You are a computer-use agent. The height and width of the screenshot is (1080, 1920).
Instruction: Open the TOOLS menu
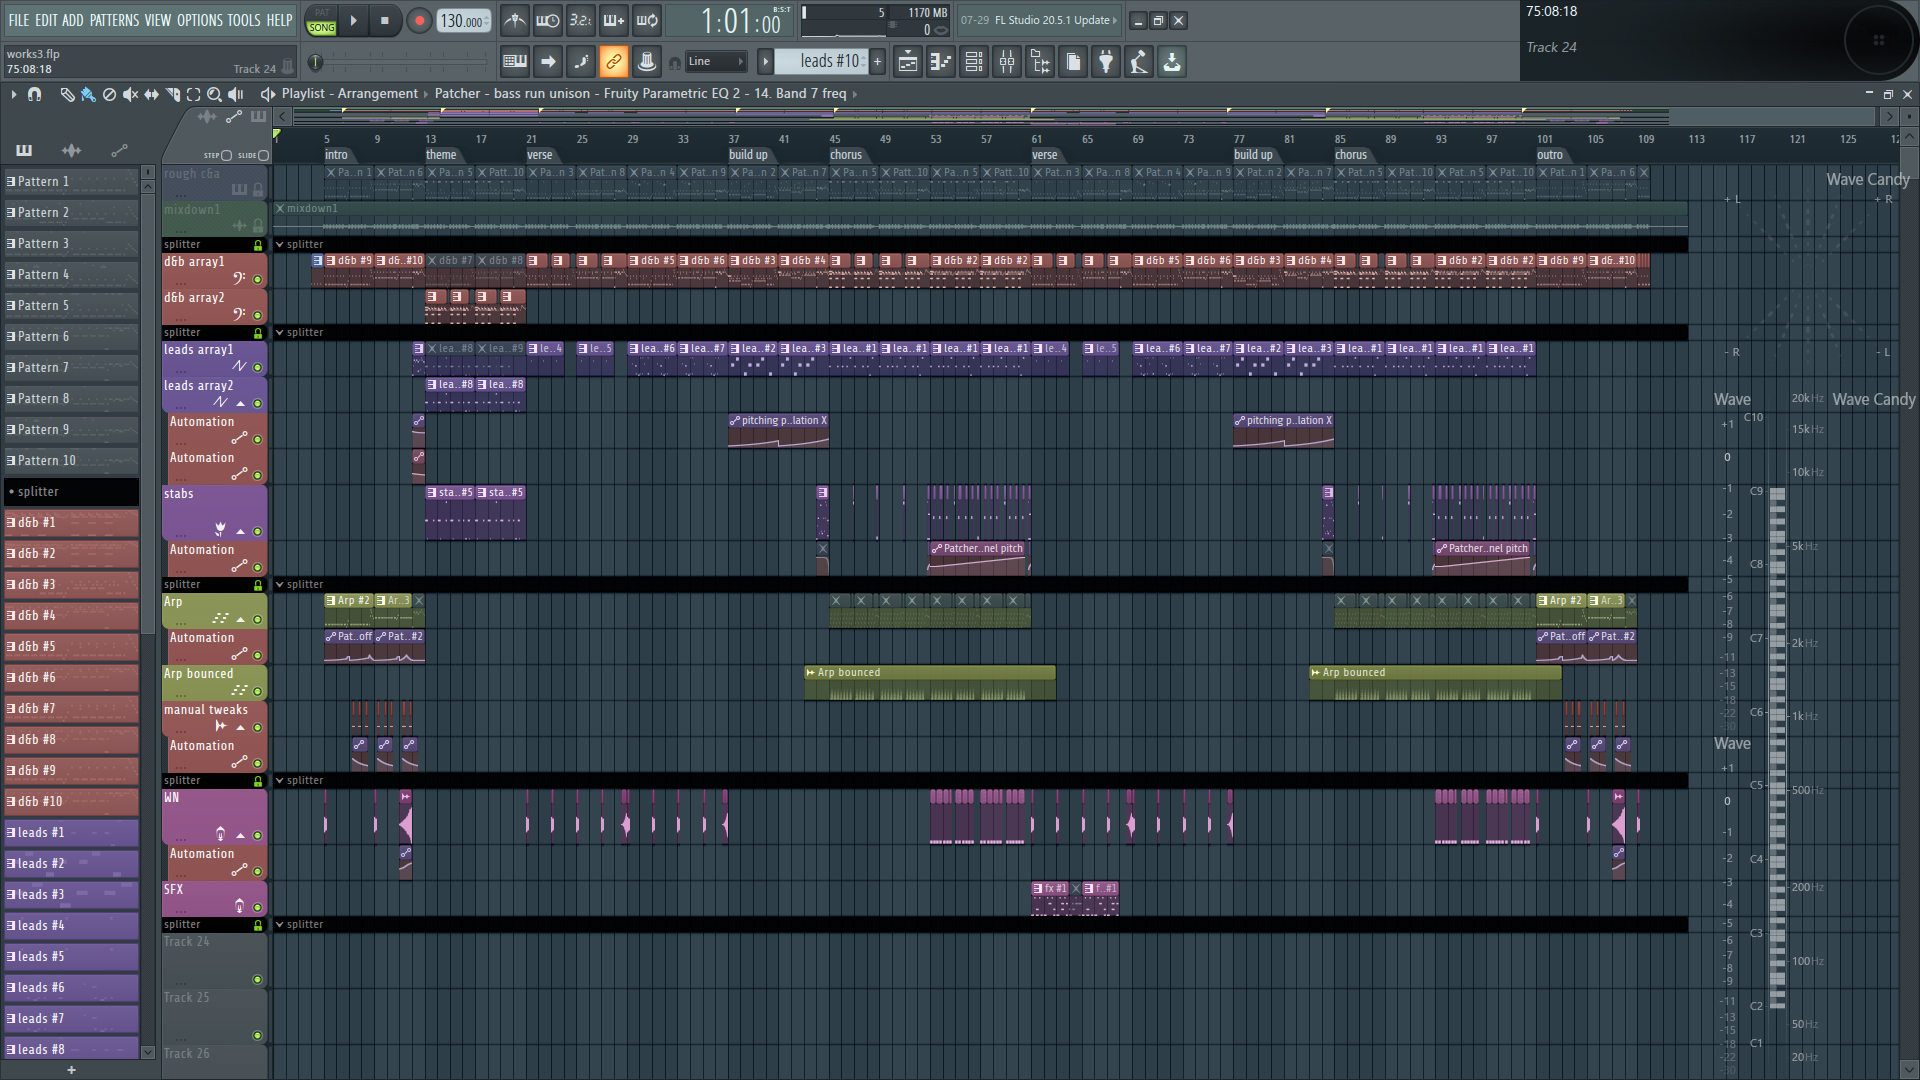(243, 20)
